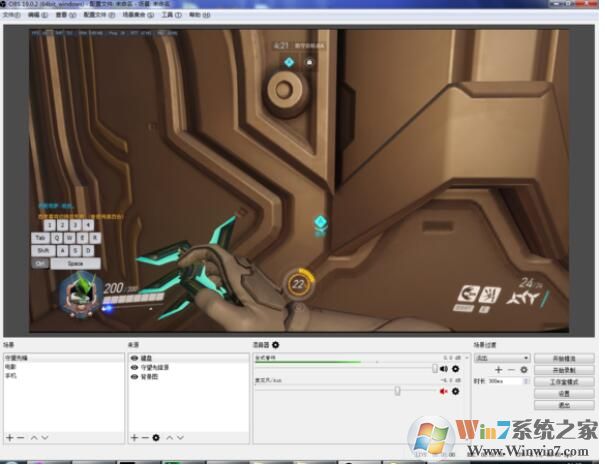Image resolution: width=605 pixels, height=465 pixels.
Task: Click the game preview canvas
Action: (299, 181)
